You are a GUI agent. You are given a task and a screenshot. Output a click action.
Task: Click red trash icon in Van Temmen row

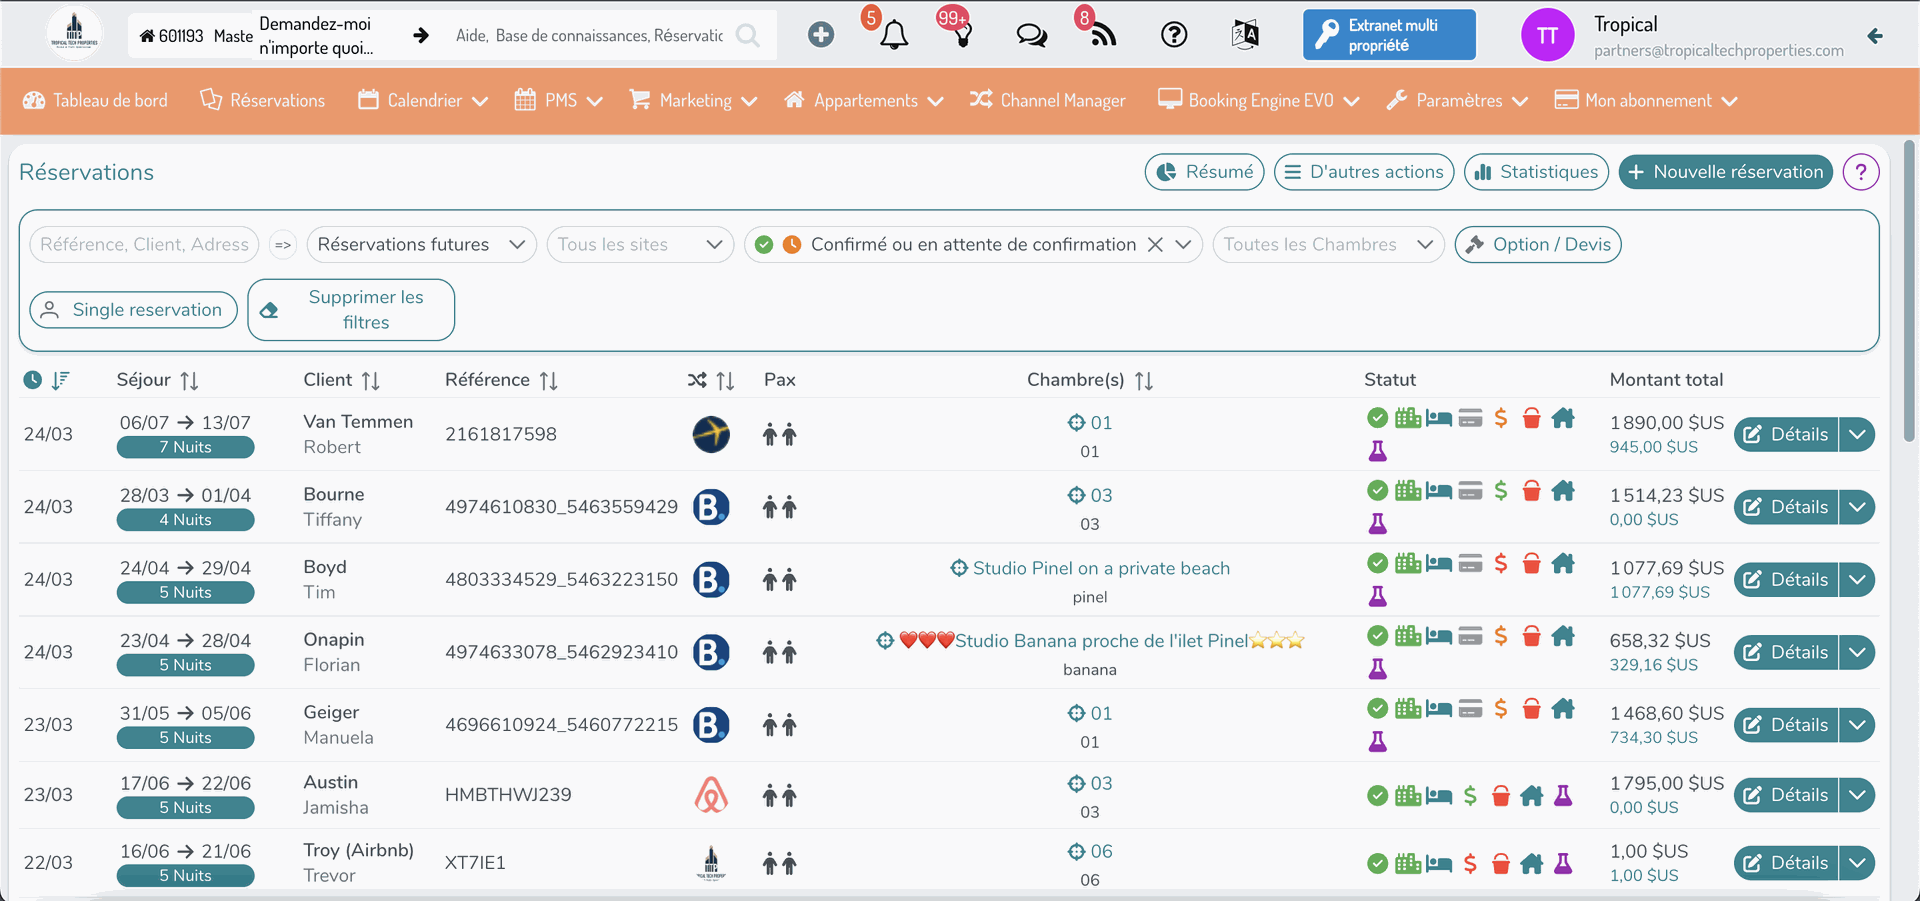click(x=1531, y=419)
